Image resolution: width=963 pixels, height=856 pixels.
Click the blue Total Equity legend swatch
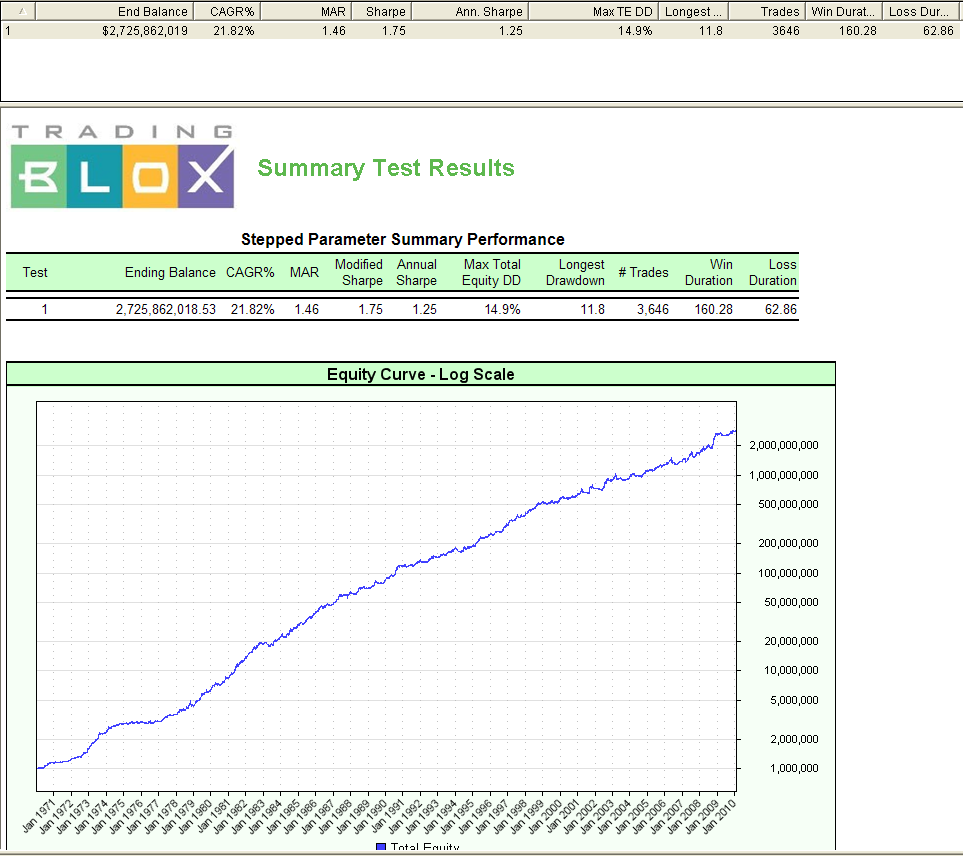tap(380, 848)
